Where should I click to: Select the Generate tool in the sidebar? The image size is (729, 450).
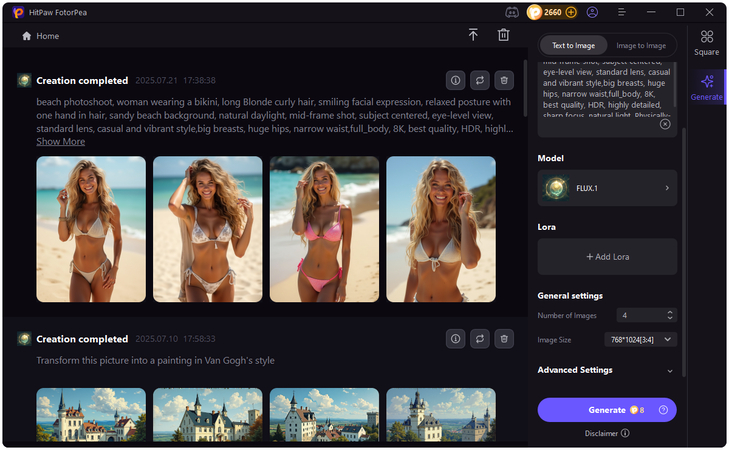[x=707, y=87]
